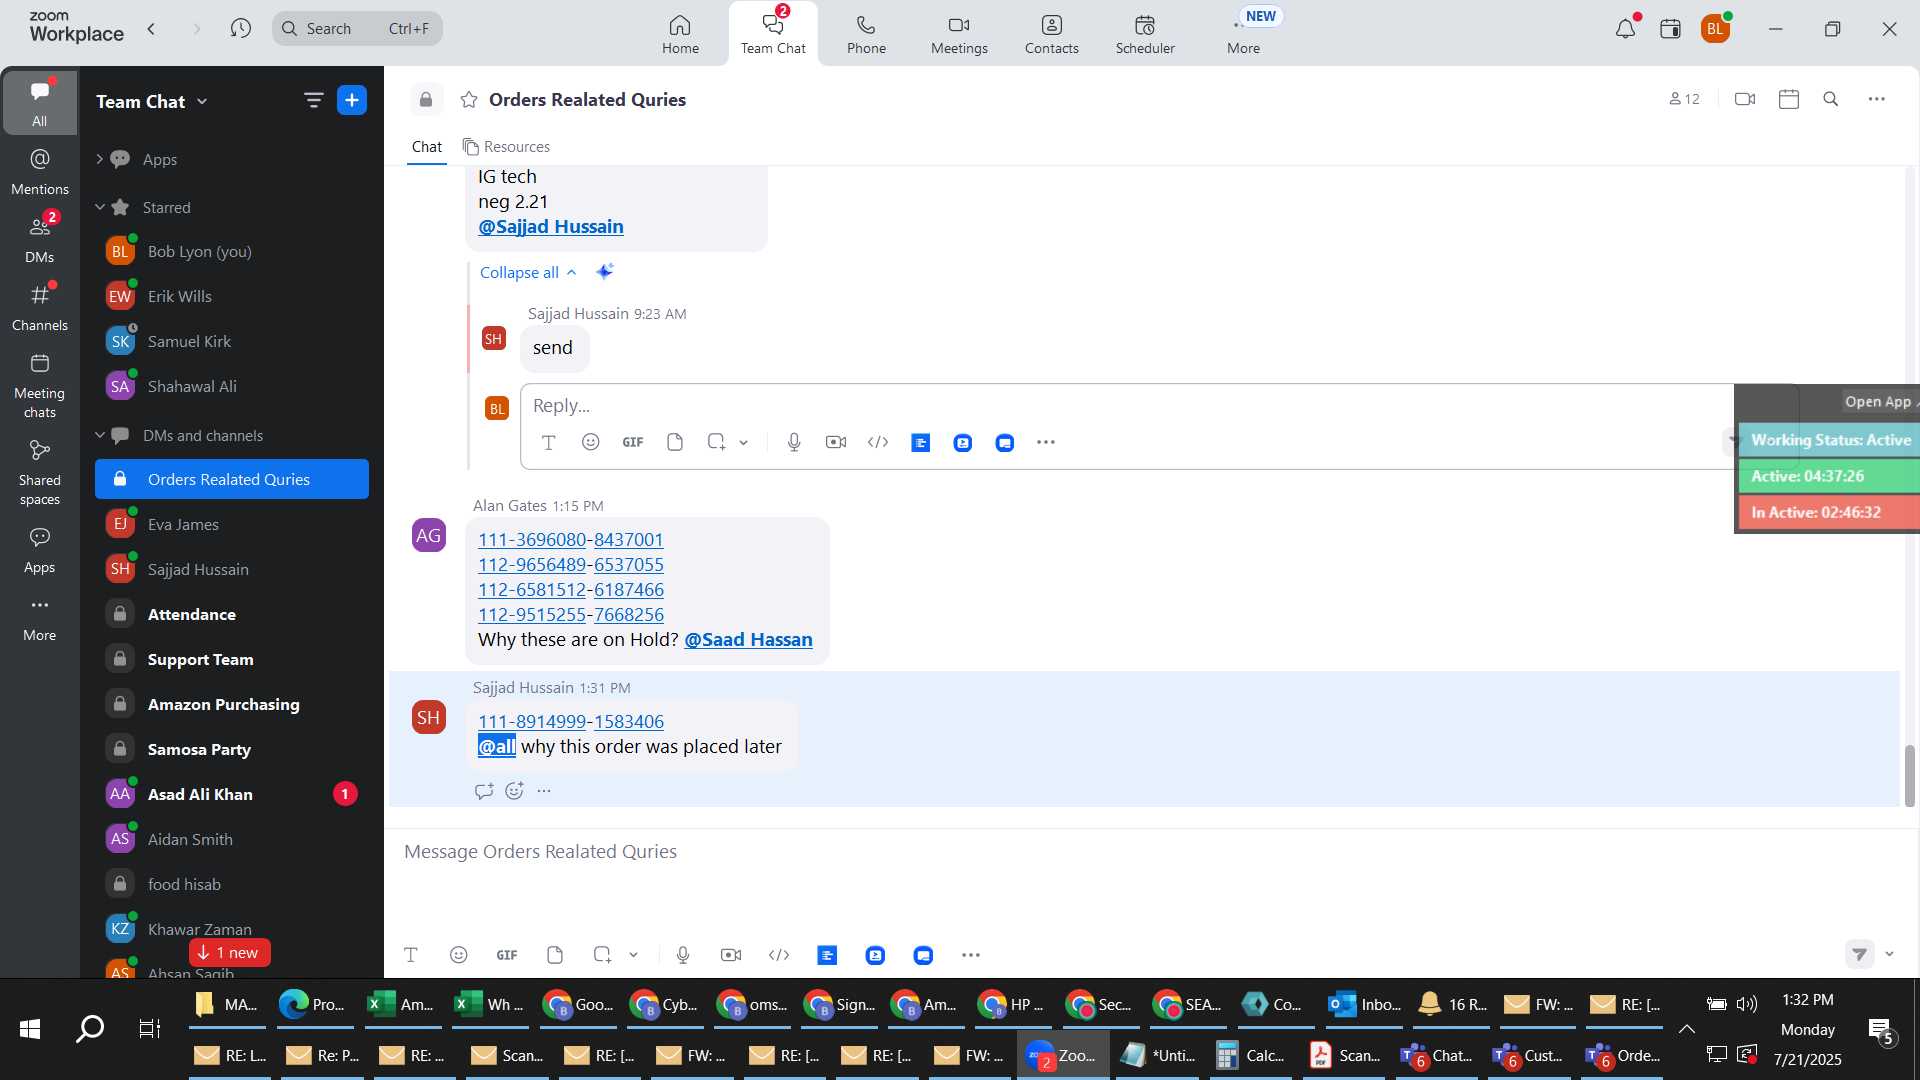
Task: Open the More sidebar menu
Action: [40, 618]
